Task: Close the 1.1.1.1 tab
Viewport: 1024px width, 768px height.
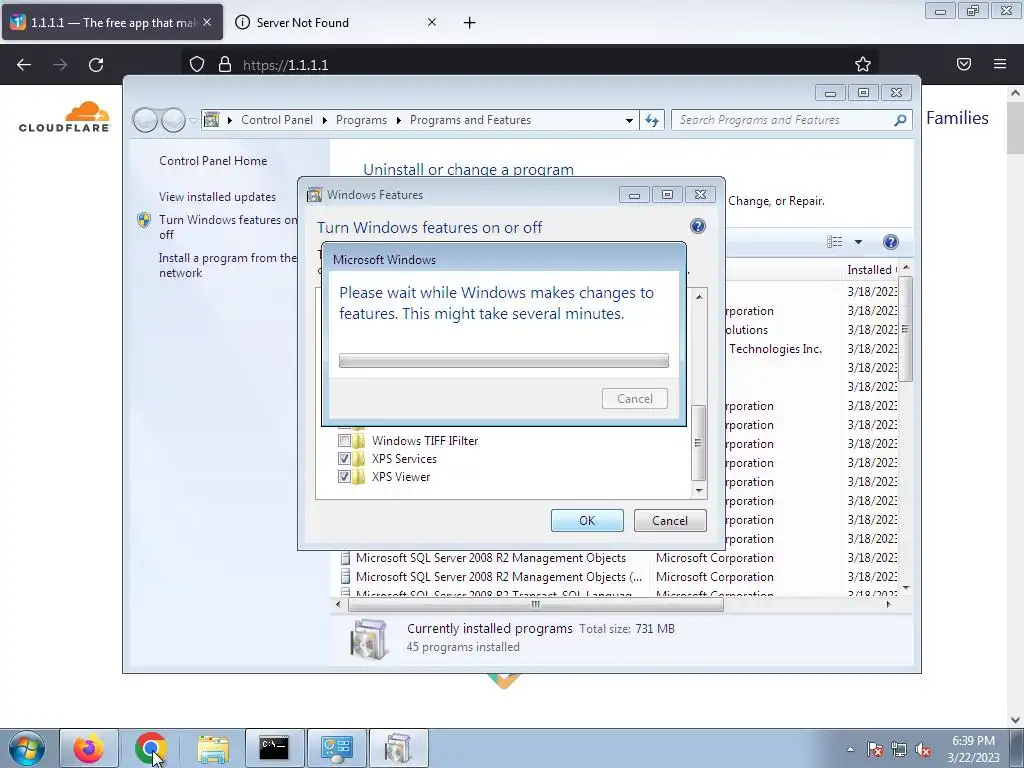Action: pyautogui.click(x=207, y=22)
